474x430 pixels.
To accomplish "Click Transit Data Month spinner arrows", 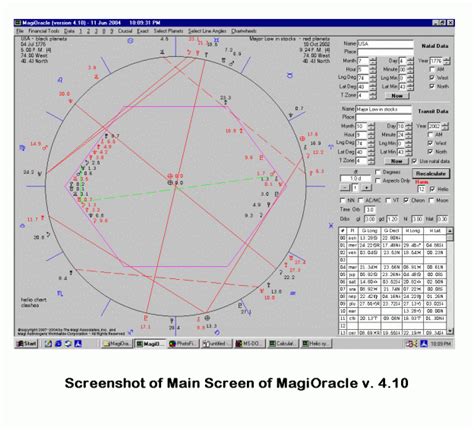I will tap(371, 127).
